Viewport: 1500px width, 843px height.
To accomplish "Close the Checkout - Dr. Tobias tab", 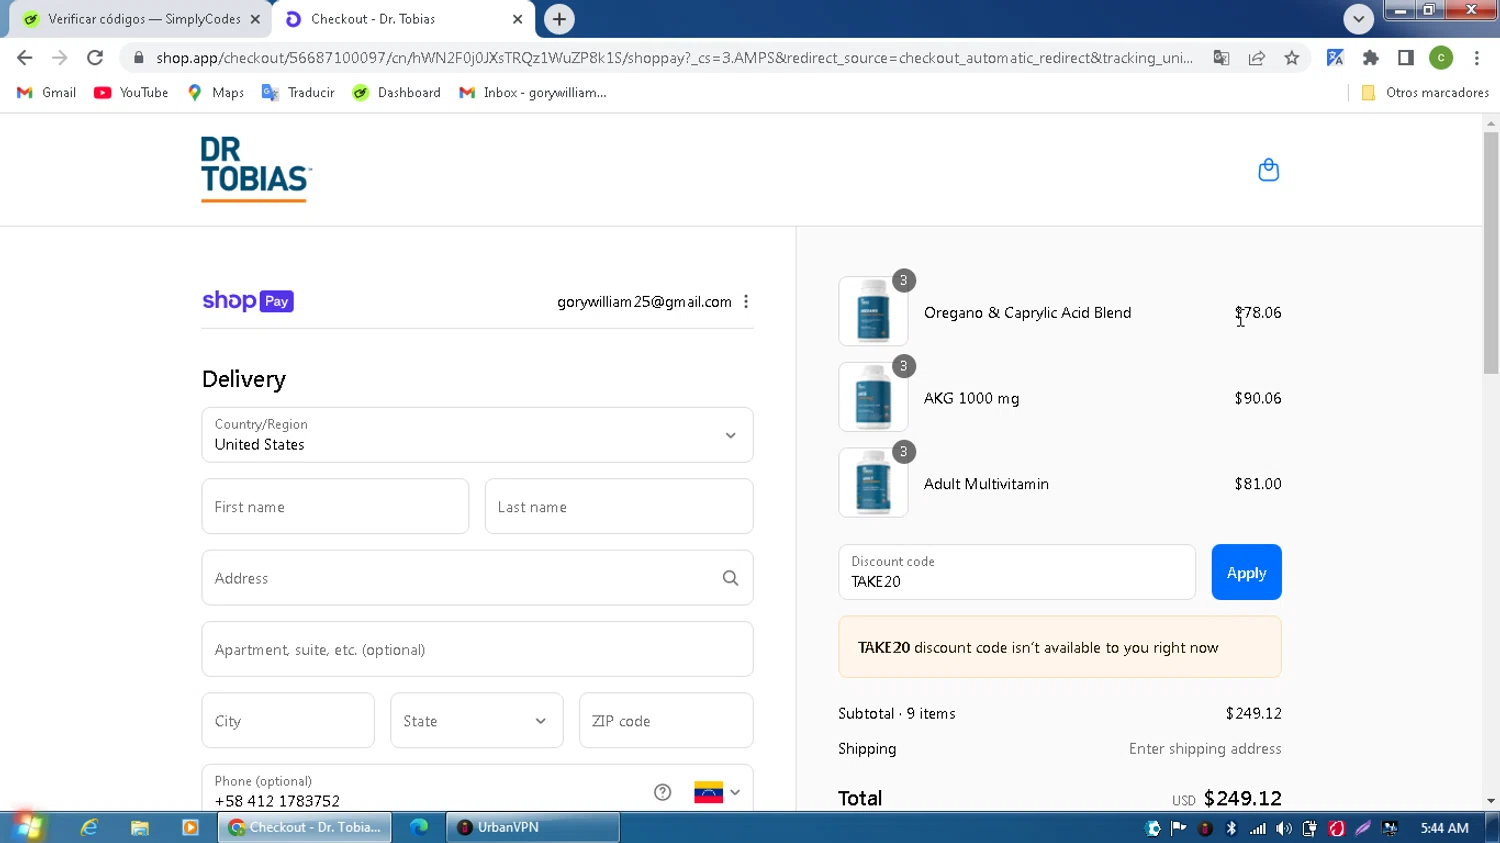I will (517, 19).
